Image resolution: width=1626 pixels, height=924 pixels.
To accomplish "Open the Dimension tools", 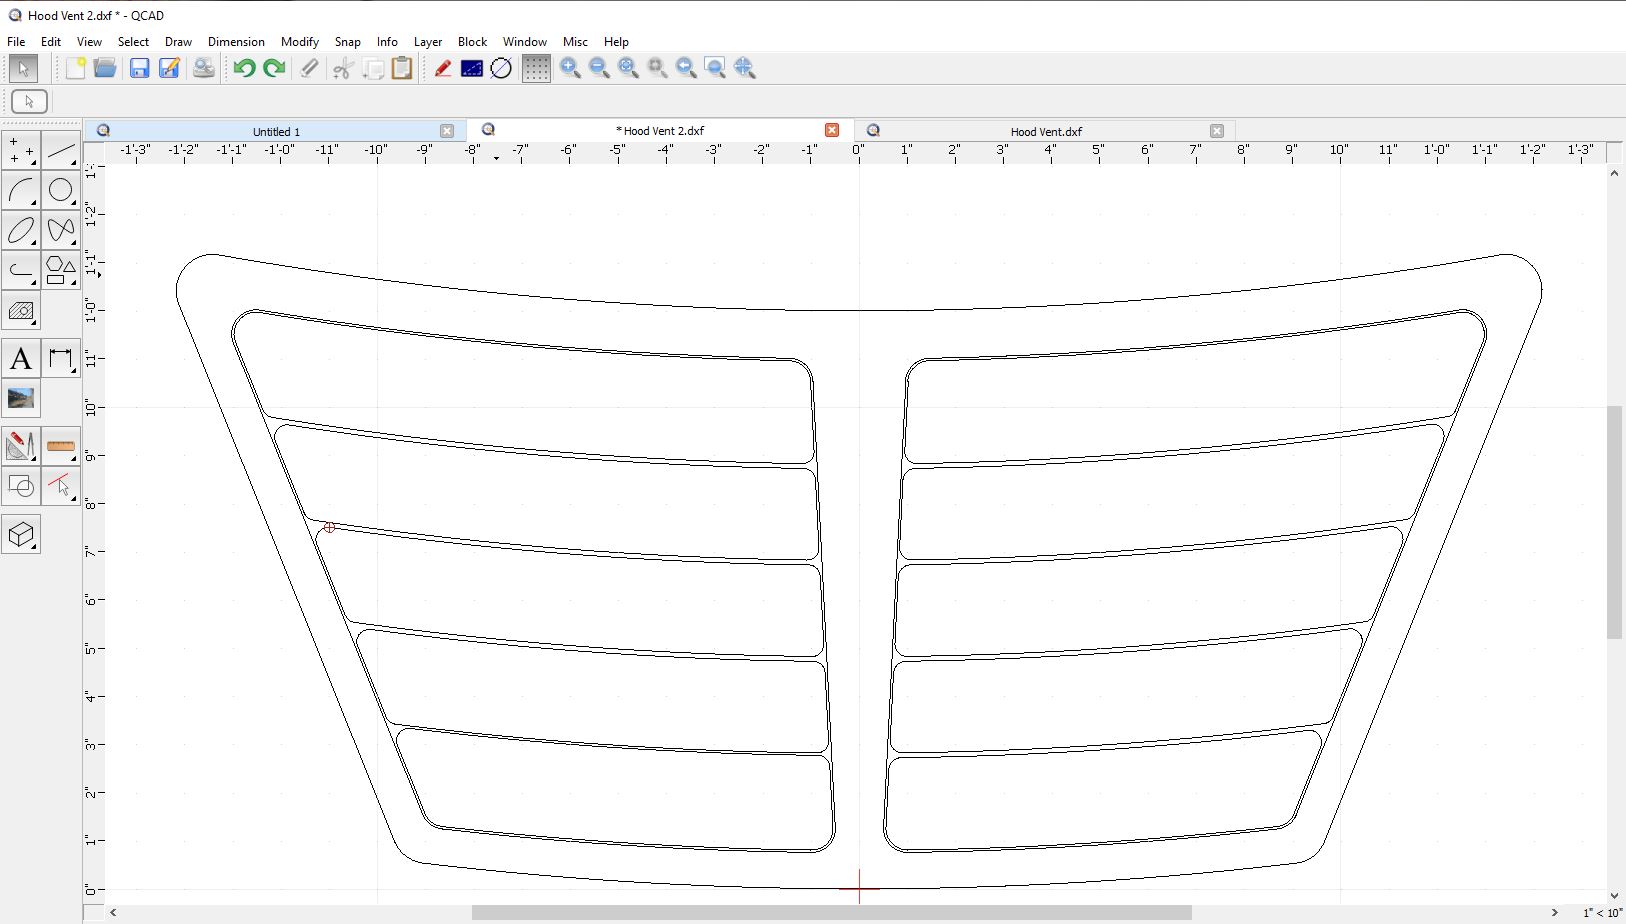I will (61, 359).
